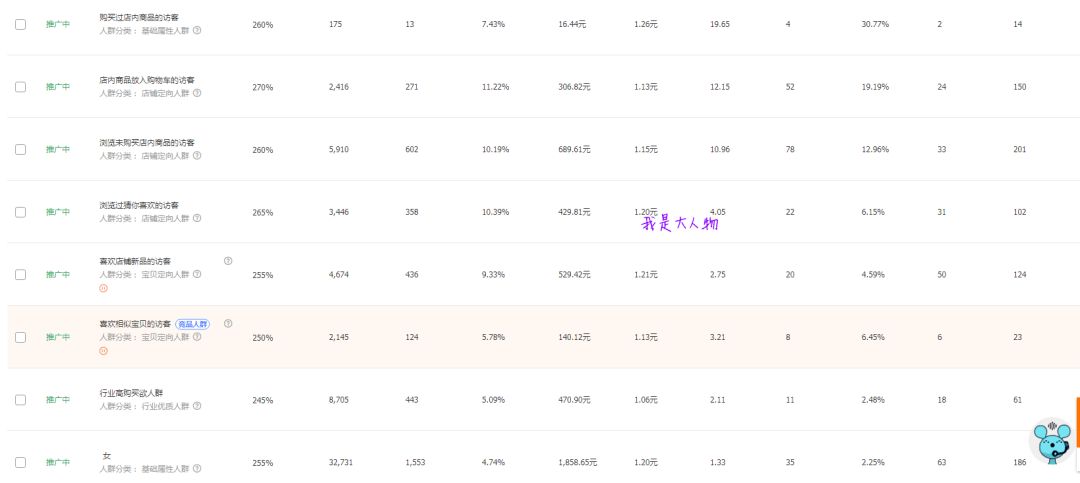Viewport: 1080px width, 483px height.
Task: Click 推广中 status in the 女 row
Action: click(58, 463)
